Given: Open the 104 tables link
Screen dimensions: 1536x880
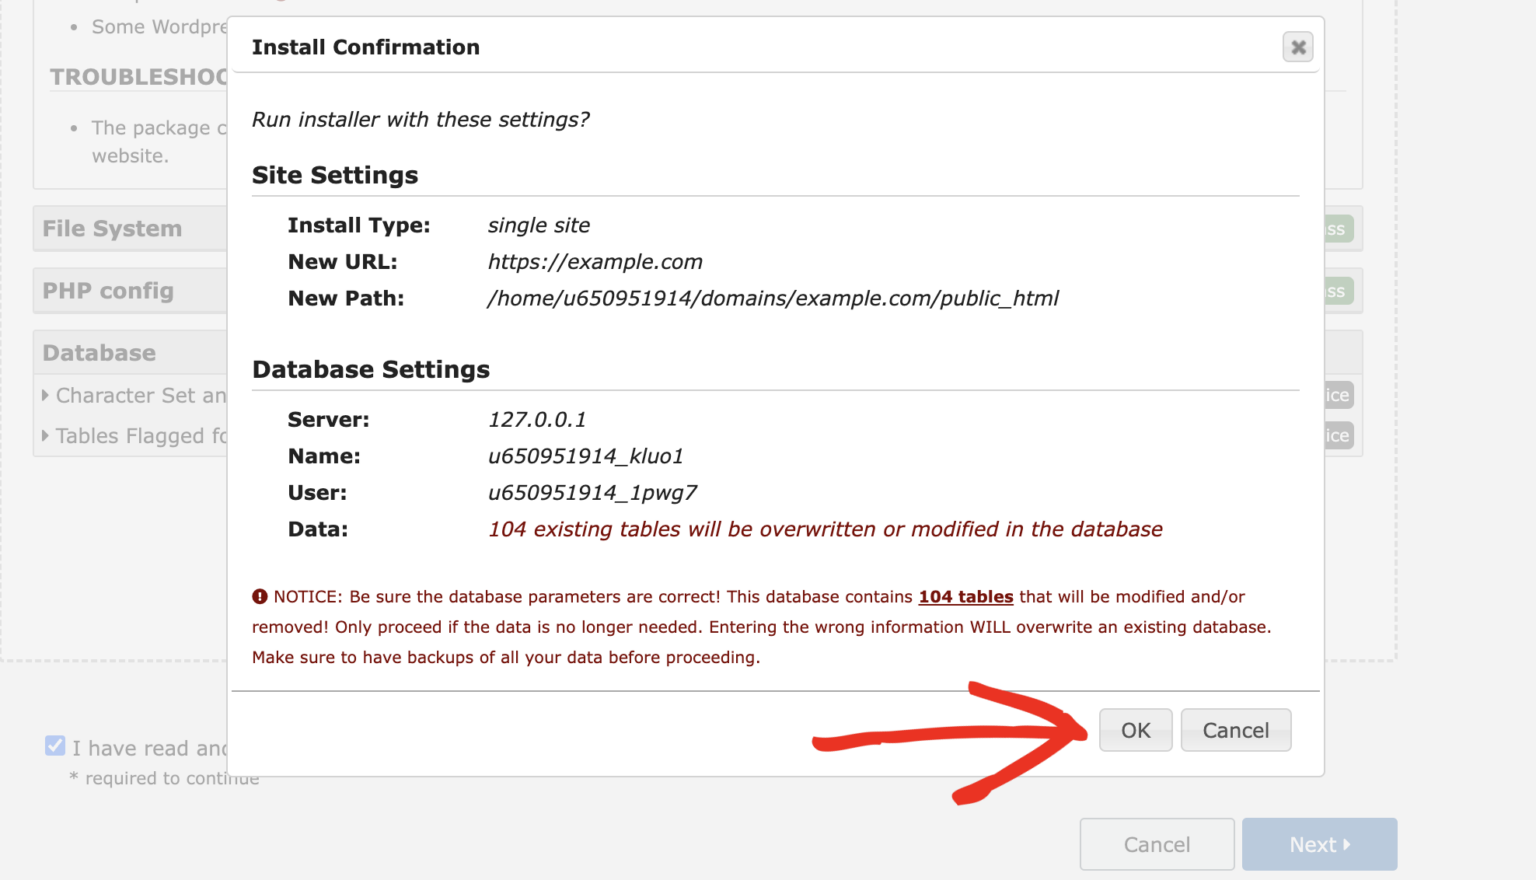Looking at the screenshot, I should click(x=965, y=596).
